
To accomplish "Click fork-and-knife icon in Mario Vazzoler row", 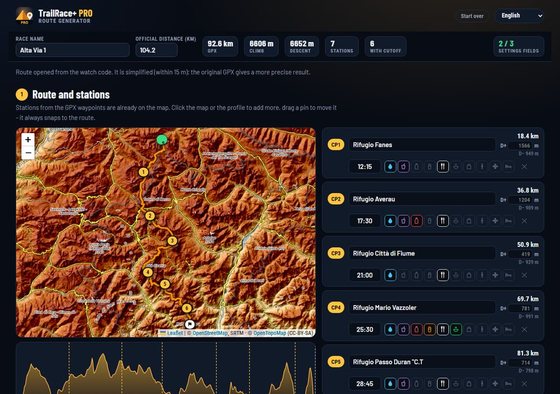I will point(443,329).
